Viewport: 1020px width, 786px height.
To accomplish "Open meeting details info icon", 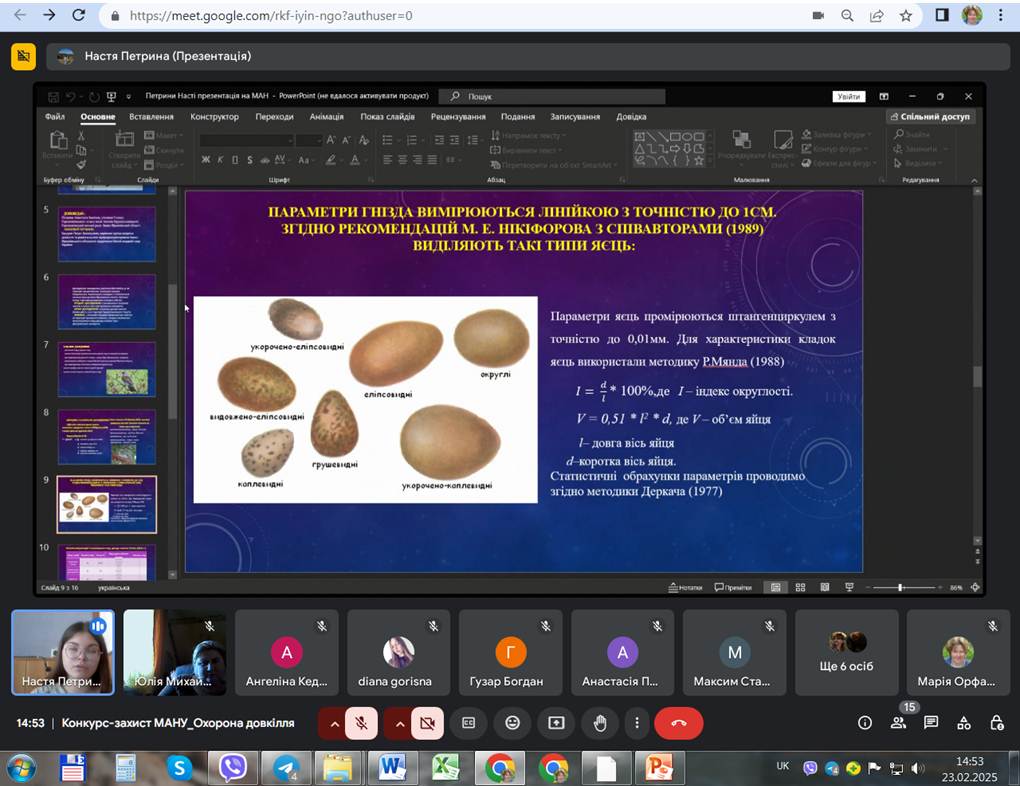I will (865, 723).
